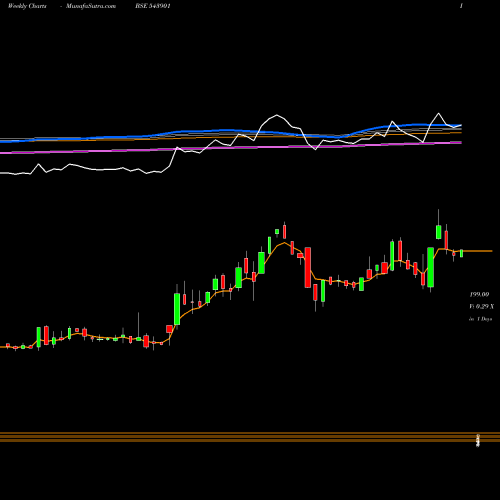
Task: Click the '199.09' price value
Action: pos(479,295)
